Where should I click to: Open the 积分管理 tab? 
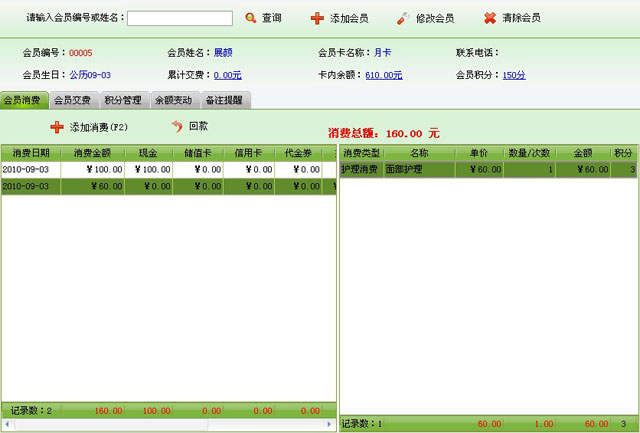click(x=123, y=100)
